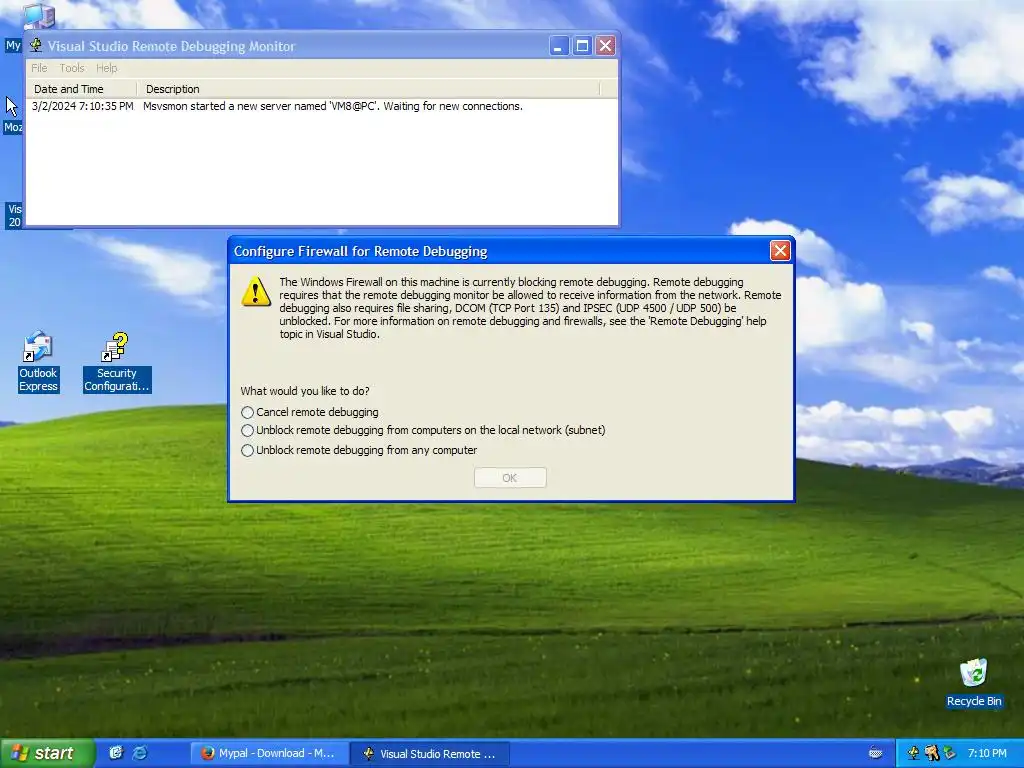
Task: Click the Date and Time column header
Action: [82, 89]
